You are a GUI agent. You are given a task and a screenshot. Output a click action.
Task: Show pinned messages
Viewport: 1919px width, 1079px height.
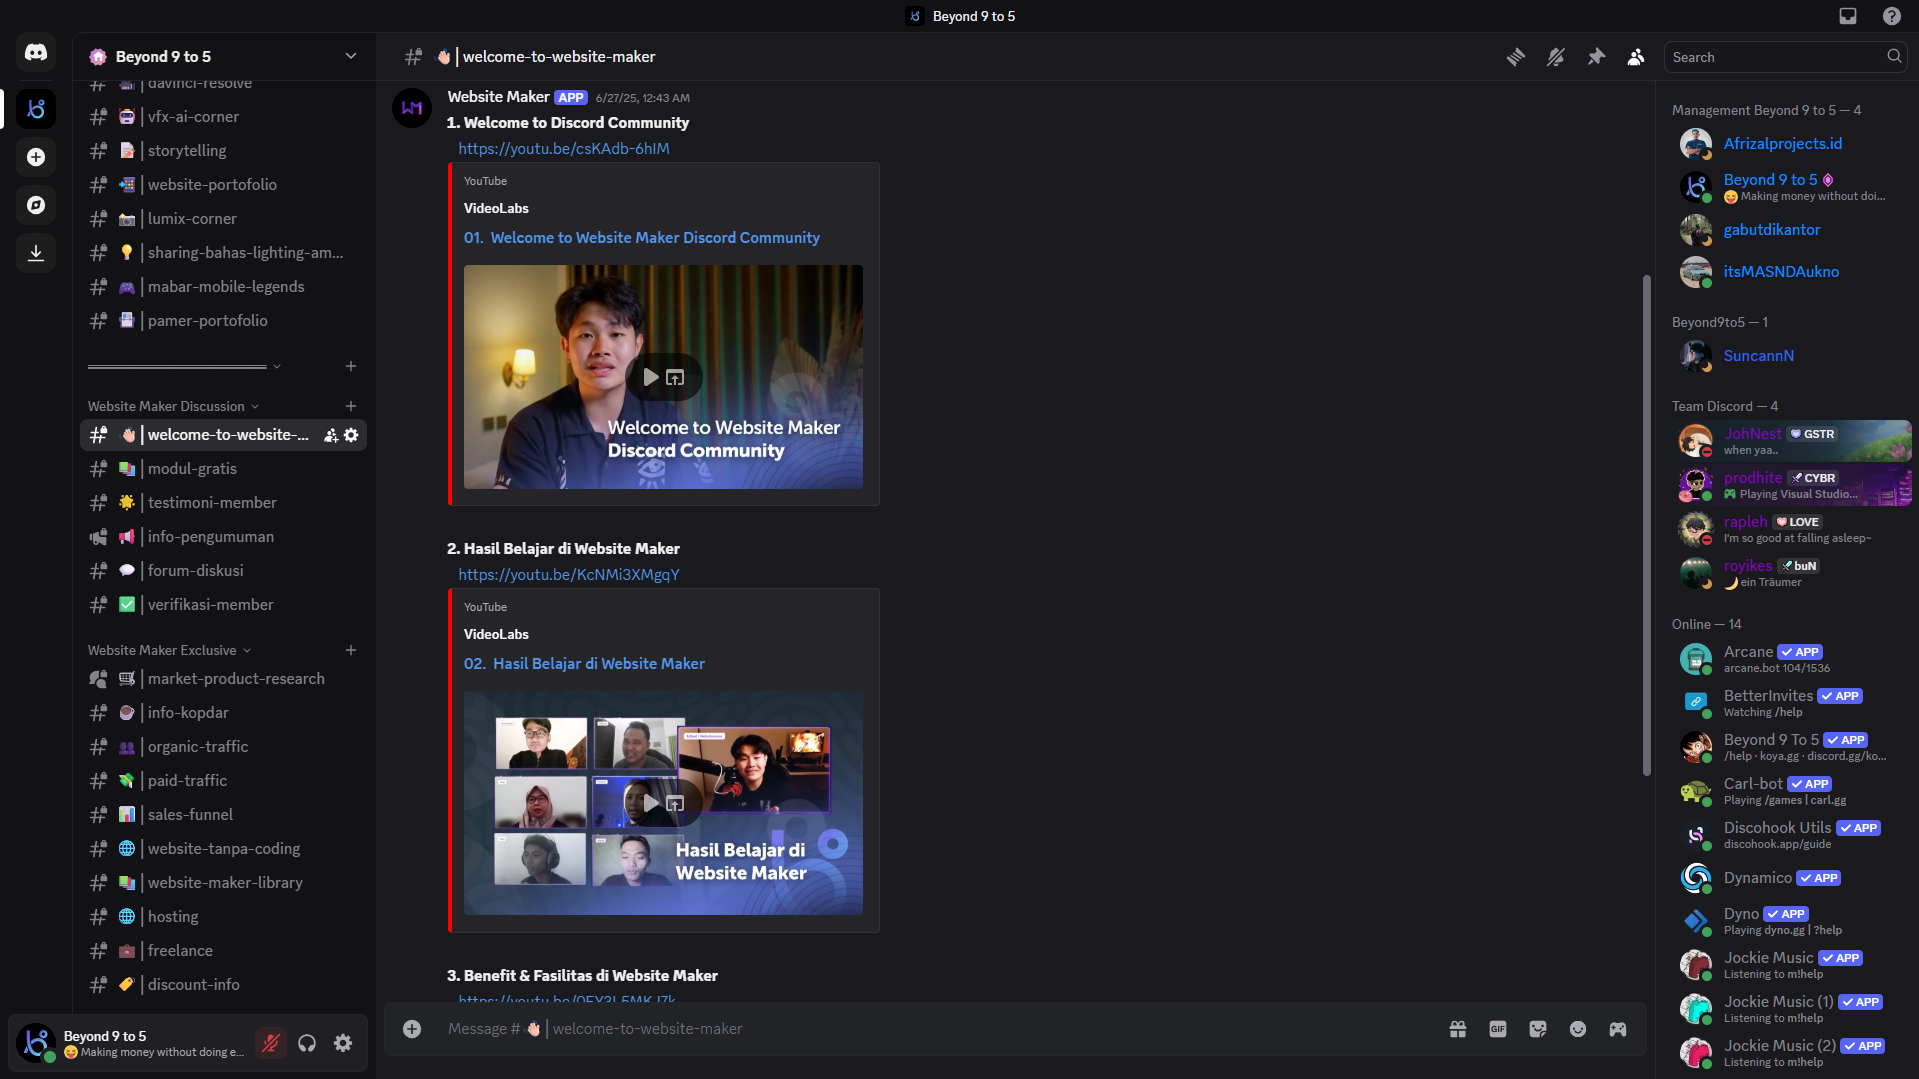[x=1596, y=57]
